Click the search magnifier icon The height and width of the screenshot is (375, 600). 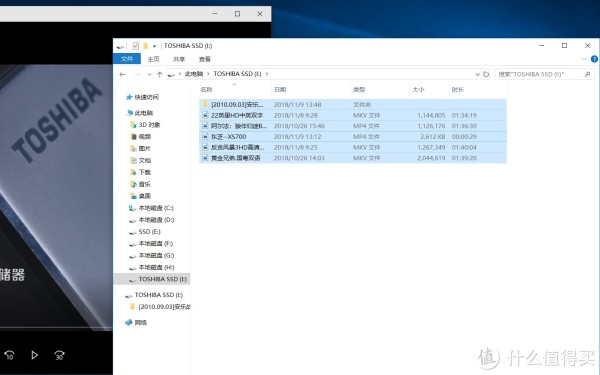[587, 74]
